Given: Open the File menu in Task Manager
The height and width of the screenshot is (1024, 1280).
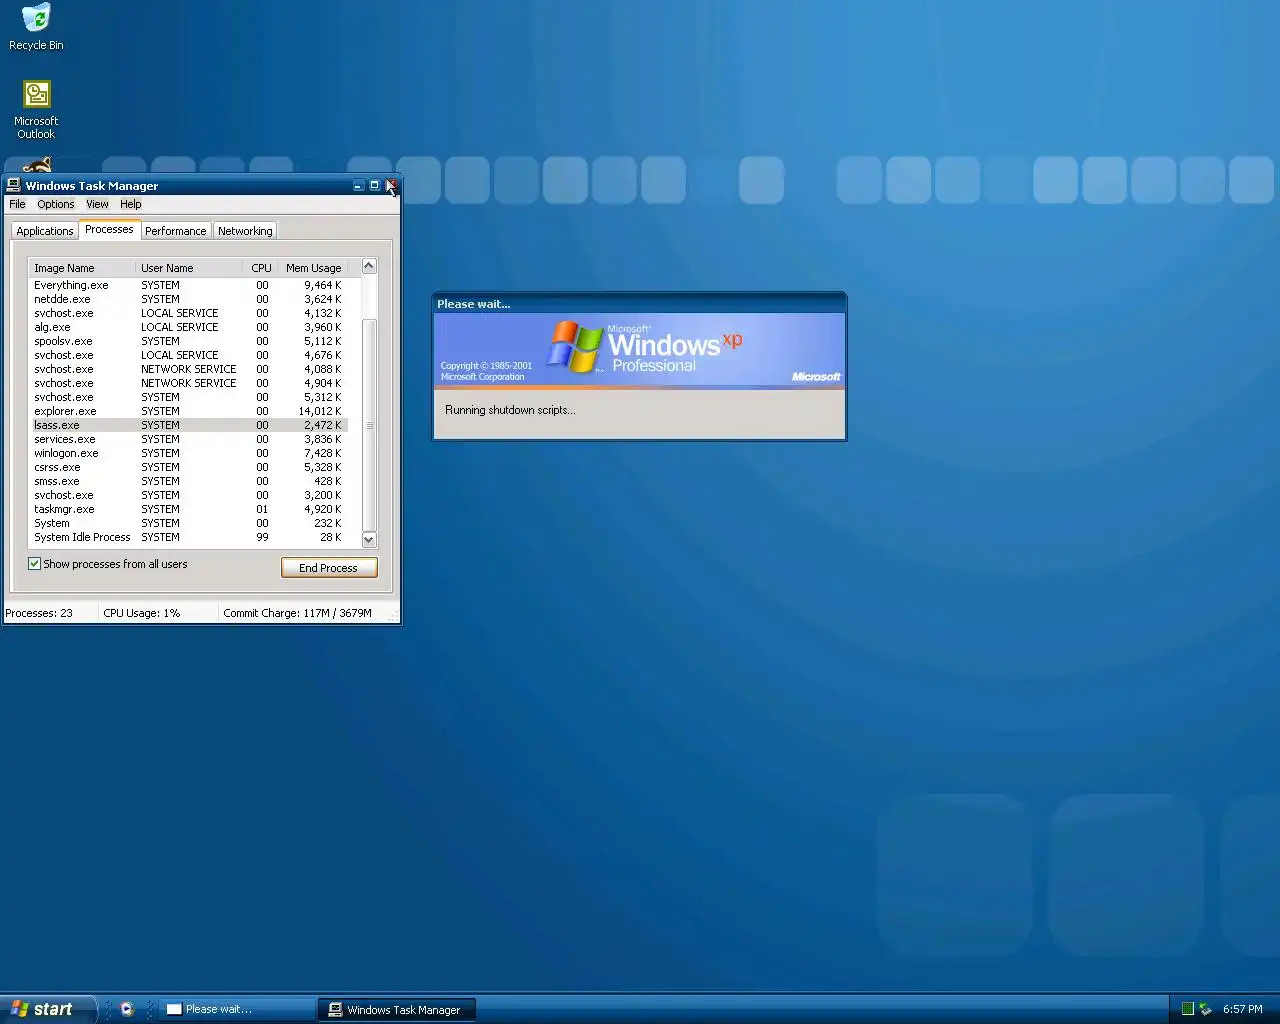Looking at the screenshot, I should tap(17, 204).
